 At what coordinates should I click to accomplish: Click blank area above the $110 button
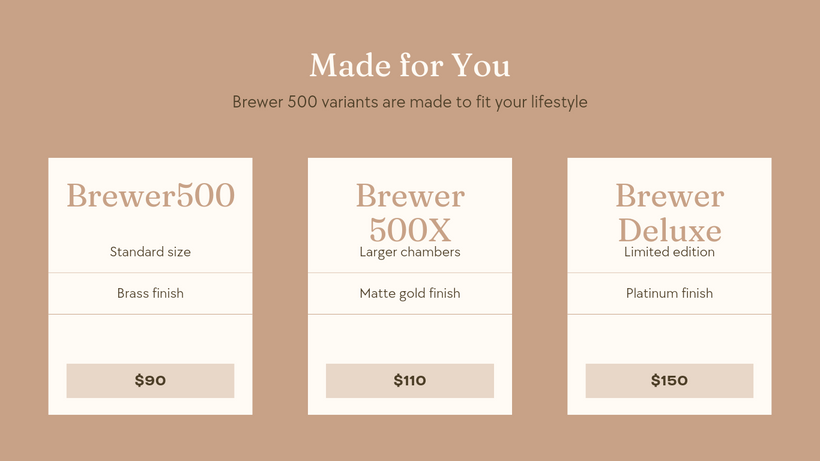click(410, 339)
